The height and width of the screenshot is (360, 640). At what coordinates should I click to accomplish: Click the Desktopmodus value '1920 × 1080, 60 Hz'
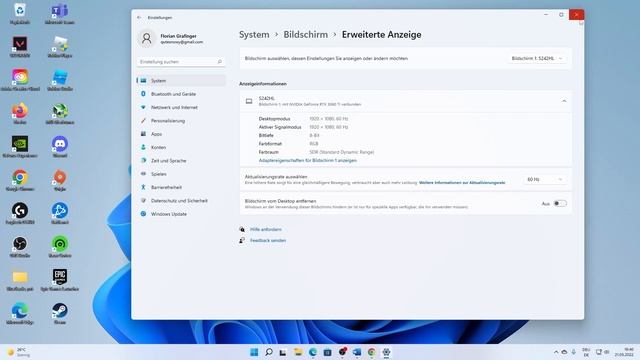pyautogui.click(x=329, y=119)
